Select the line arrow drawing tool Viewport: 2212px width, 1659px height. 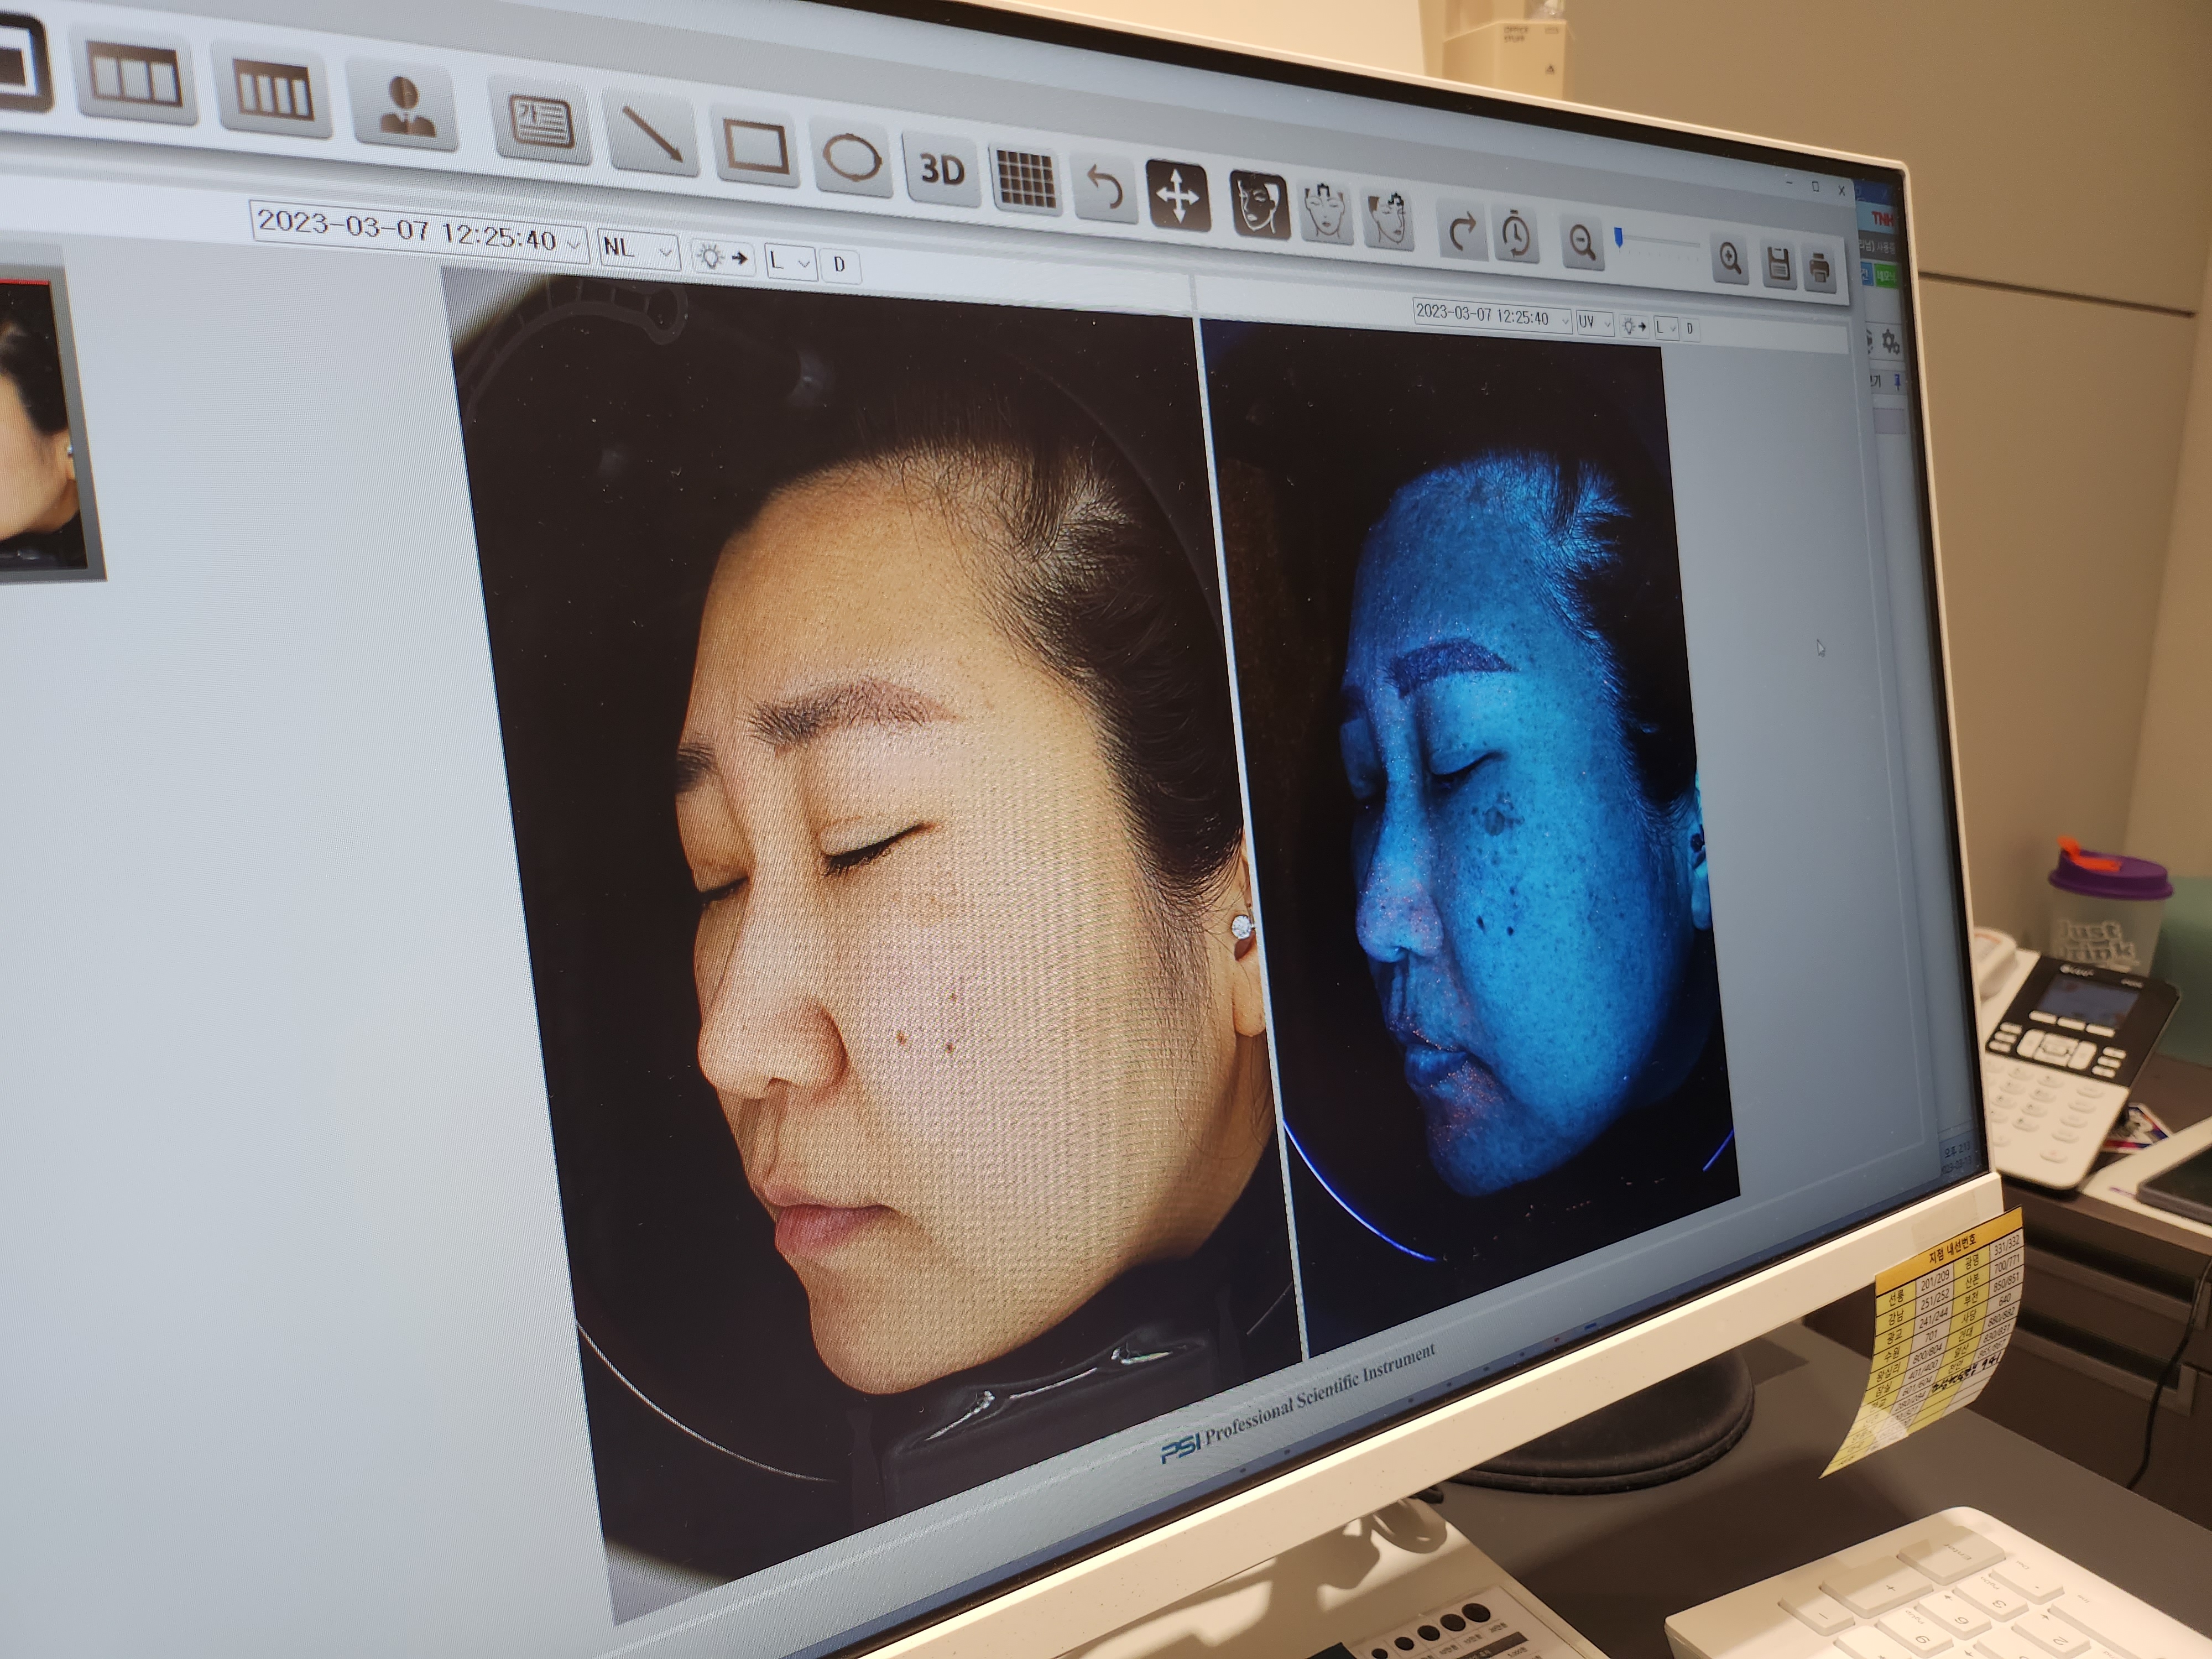pos(653,135)
